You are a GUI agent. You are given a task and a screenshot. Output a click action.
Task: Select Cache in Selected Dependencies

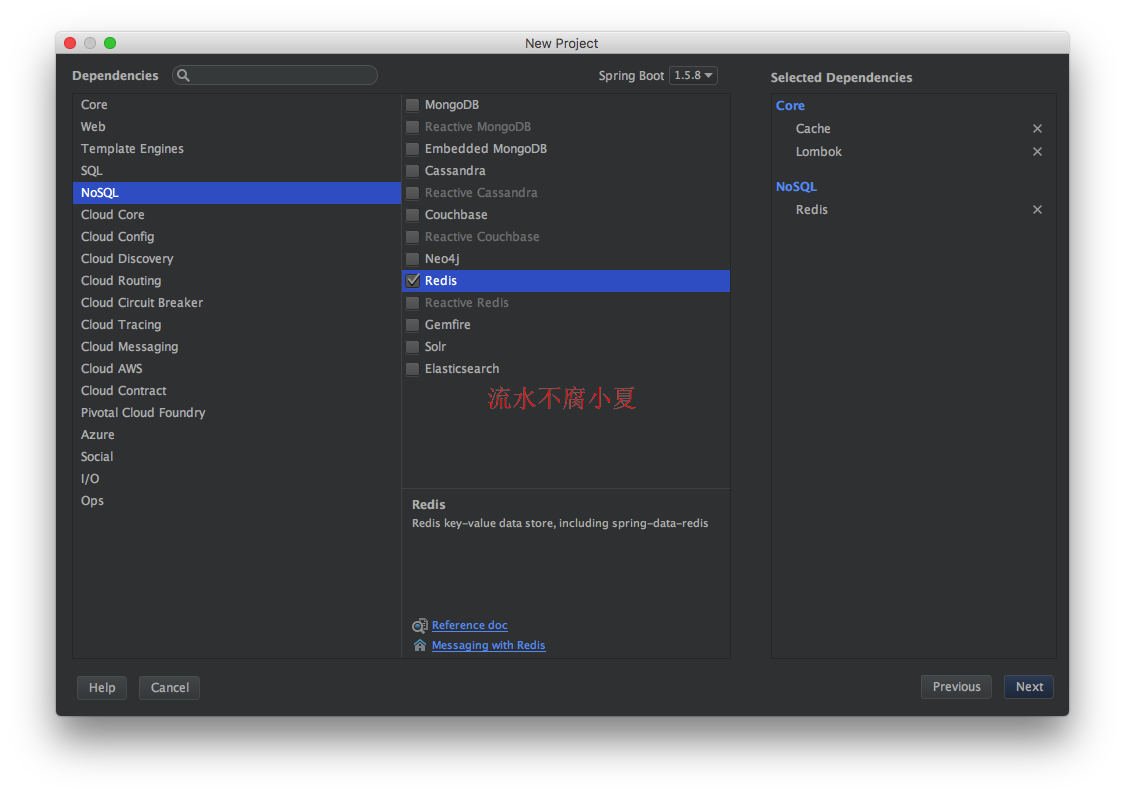pyautogui.click(x=813, y=128)
